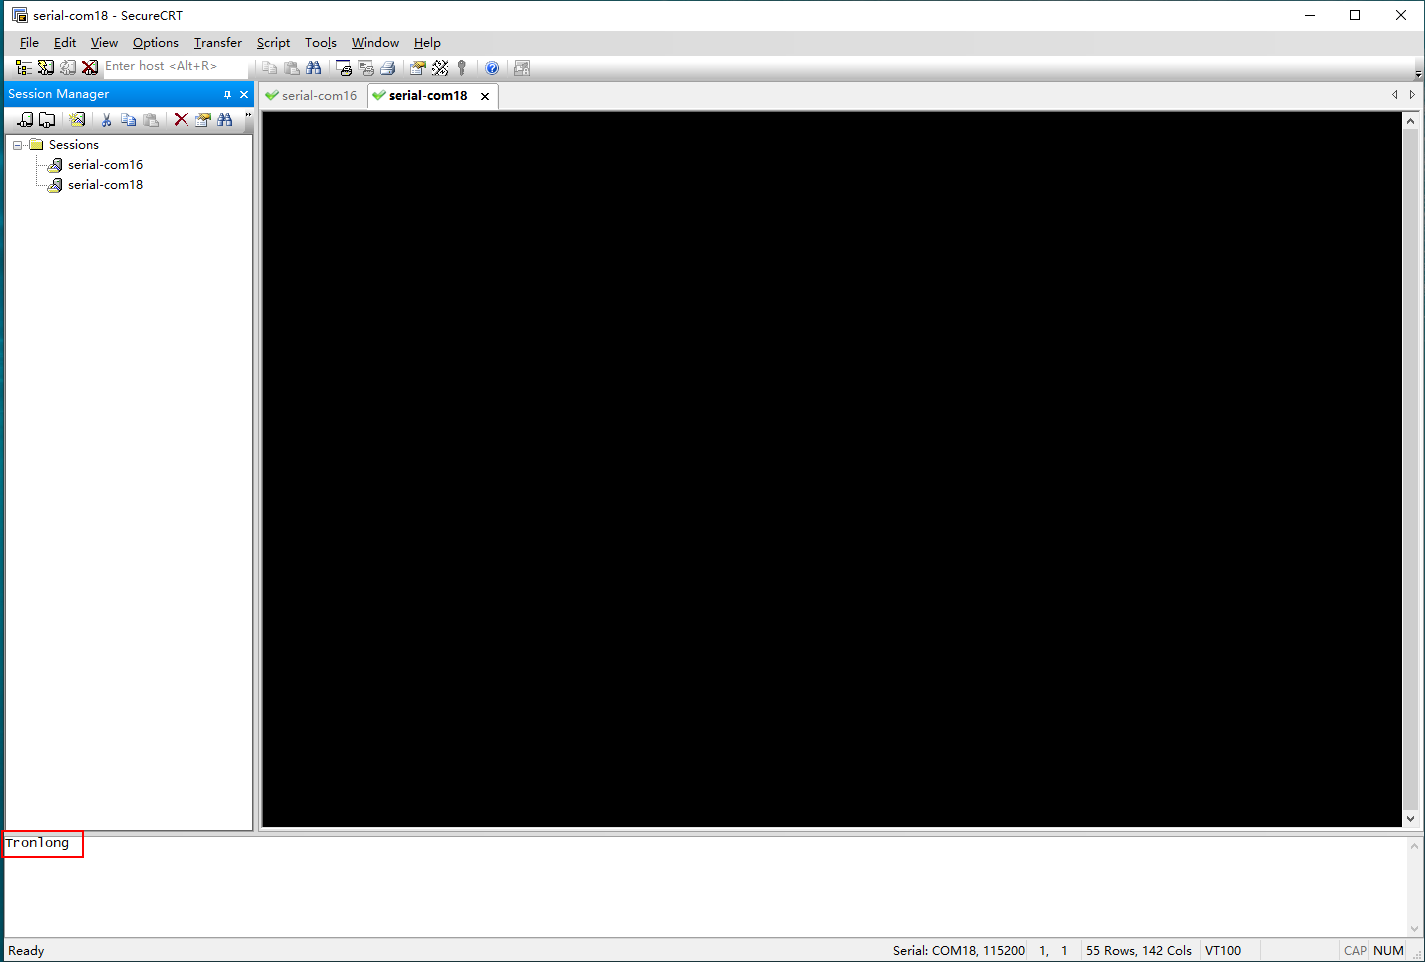Open the View menu
This screenshot has width=1425, height=962.
(x=104, y=43)
